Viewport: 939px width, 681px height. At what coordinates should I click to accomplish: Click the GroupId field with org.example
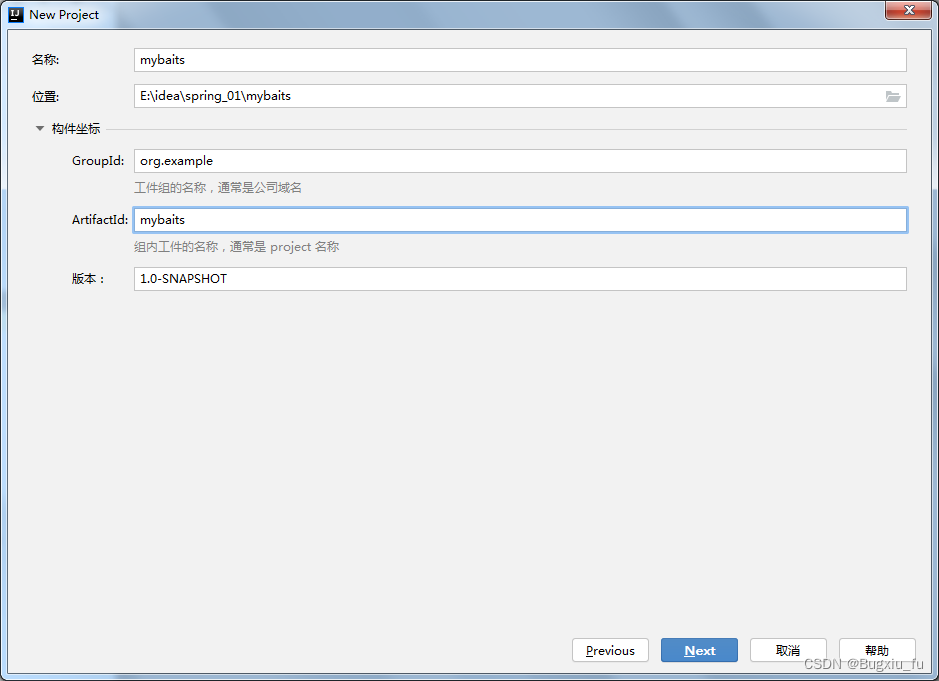(520, 161)
